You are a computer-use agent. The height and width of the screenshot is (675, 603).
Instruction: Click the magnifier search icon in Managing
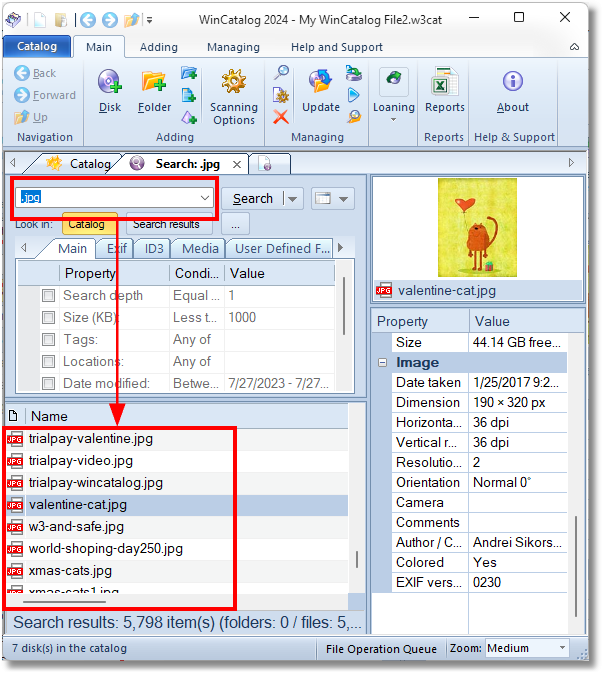(x=281, y=72)
